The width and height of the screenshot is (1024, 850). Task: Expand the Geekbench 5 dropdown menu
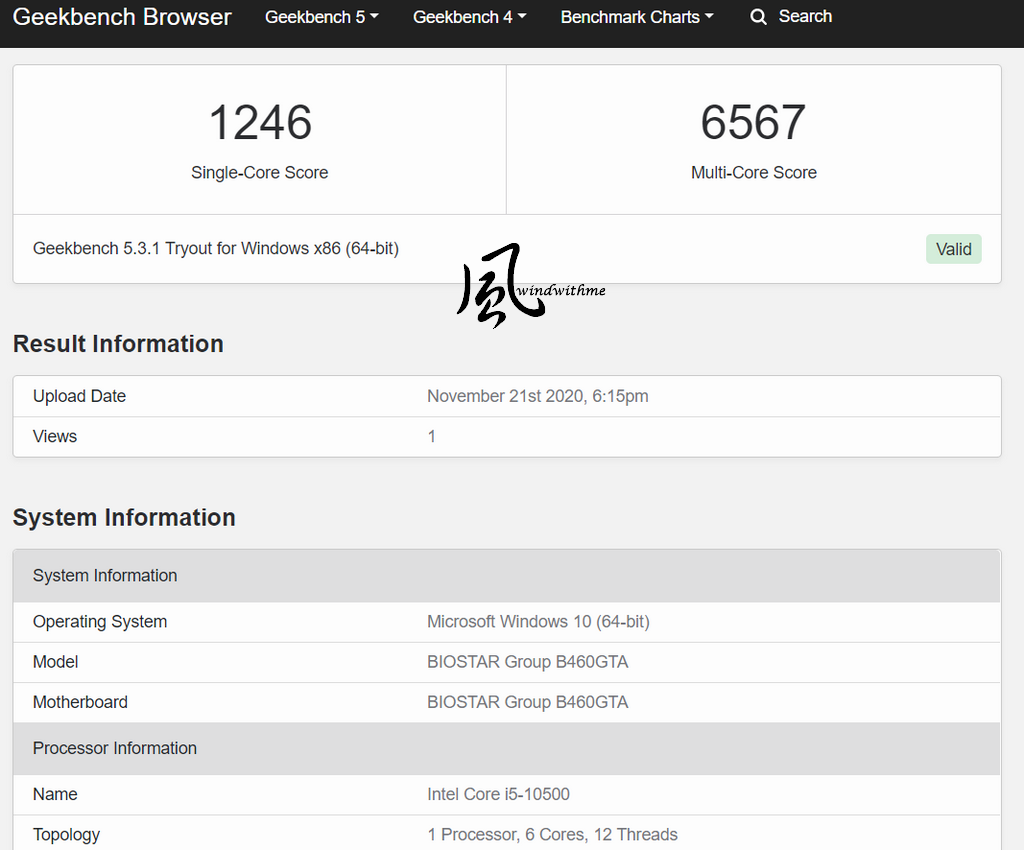pos(321,17)
